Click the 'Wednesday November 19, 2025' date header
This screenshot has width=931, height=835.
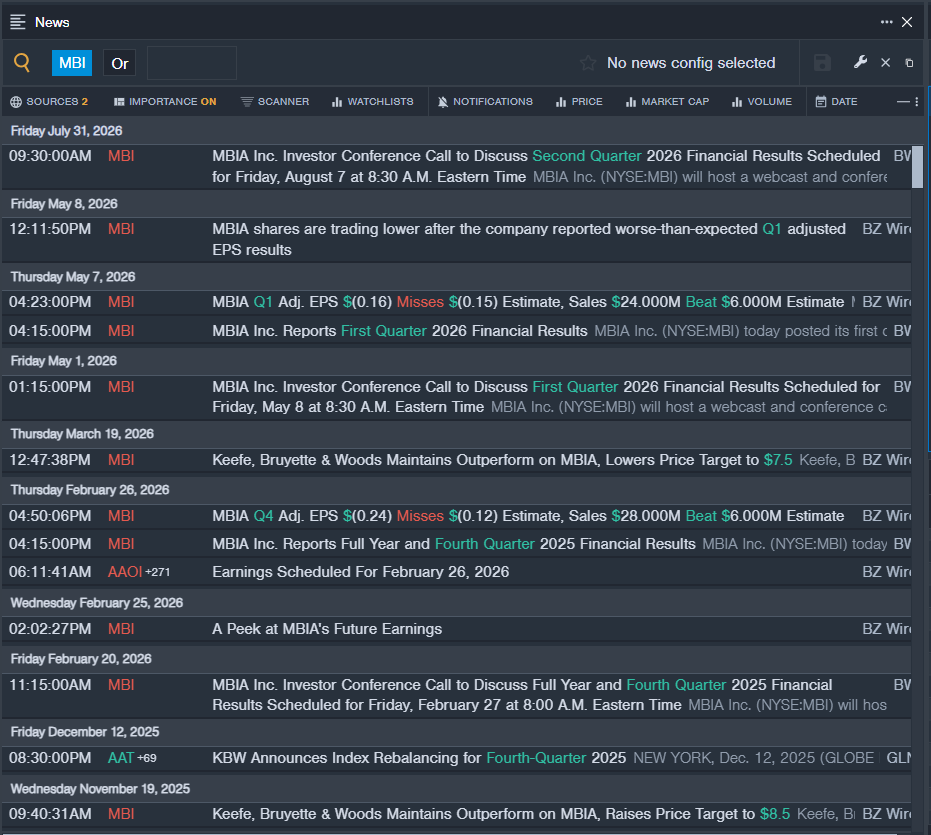100,789
